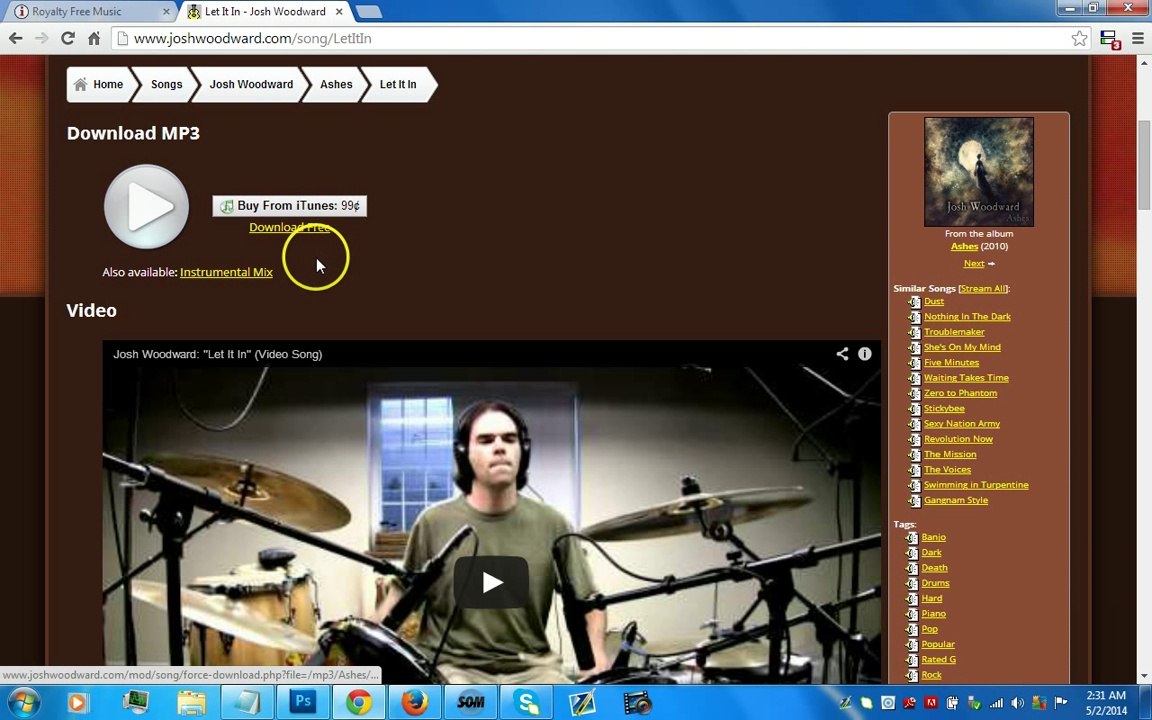The image size is (1152, 720).
Task: Open the Songs breadcrumb
Action: 166,84
